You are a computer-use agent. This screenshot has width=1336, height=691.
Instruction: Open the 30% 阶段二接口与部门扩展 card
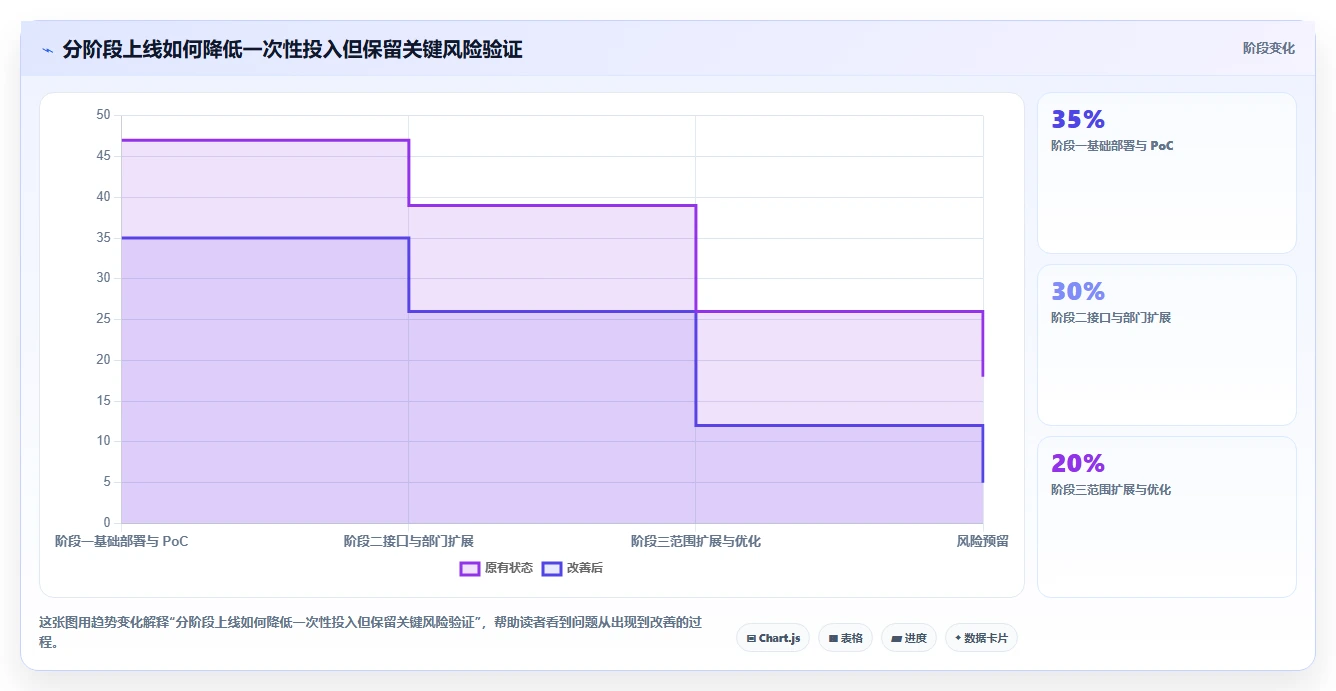(1166, 345)
